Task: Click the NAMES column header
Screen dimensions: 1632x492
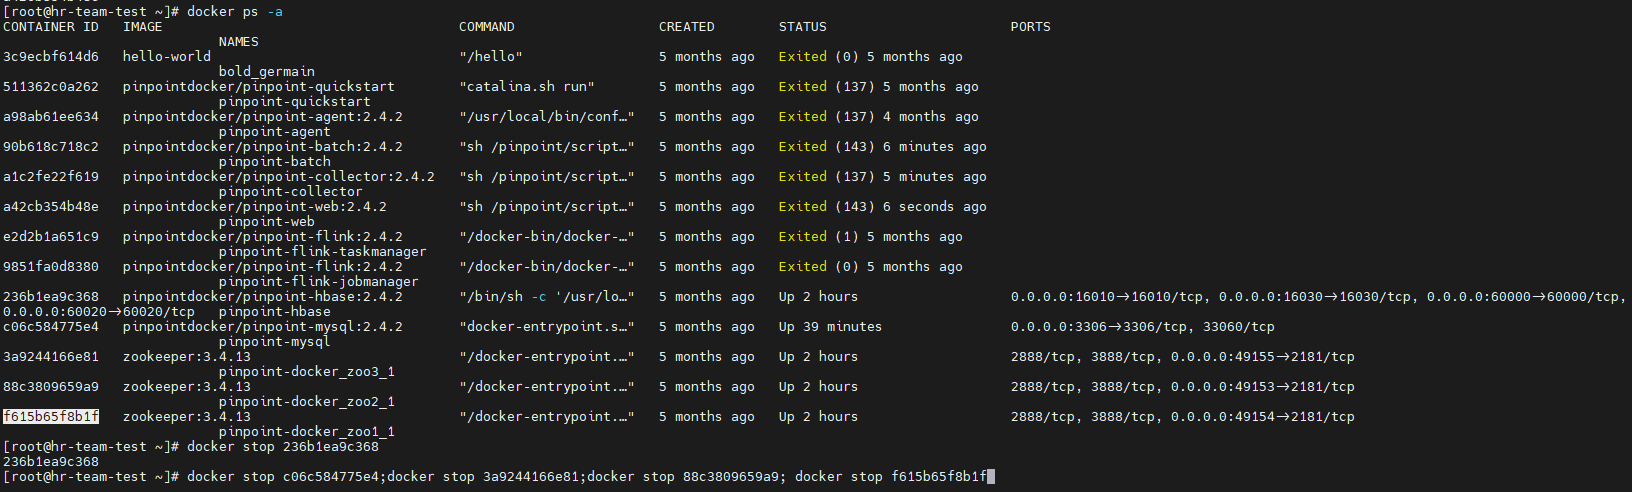Action: click(x=239, y=42)
